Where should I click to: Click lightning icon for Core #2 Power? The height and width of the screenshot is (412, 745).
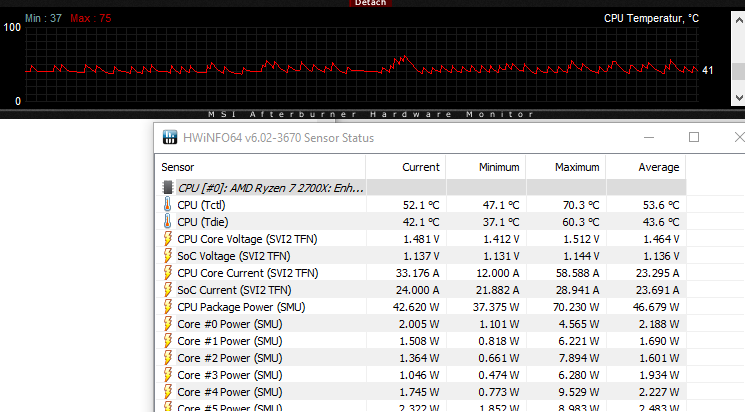coord(167,358)
